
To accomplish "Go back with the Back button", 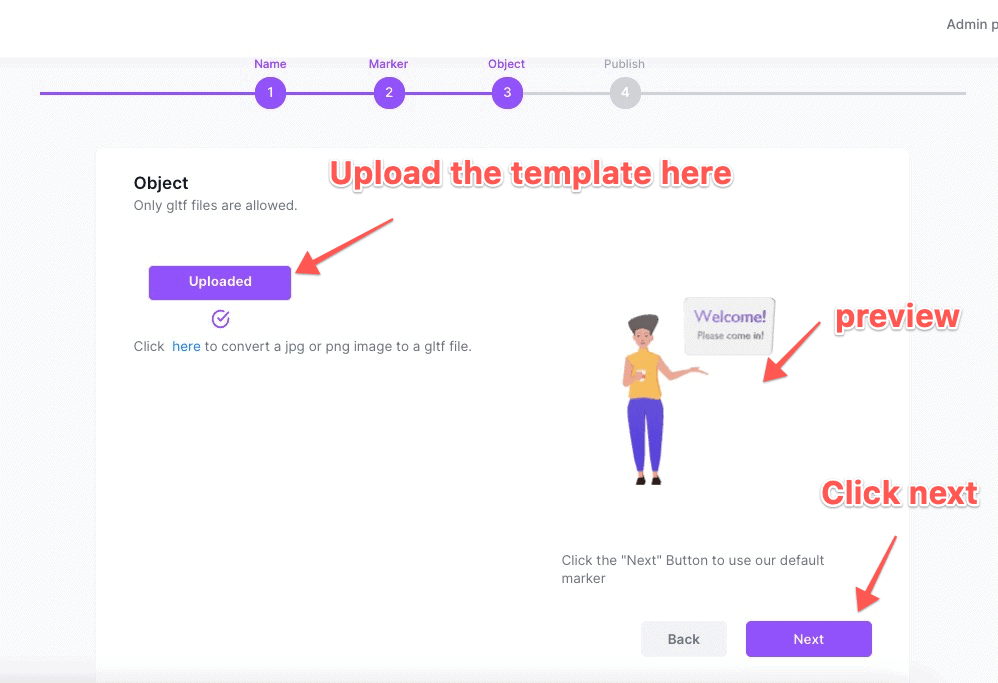I will 684,639.
